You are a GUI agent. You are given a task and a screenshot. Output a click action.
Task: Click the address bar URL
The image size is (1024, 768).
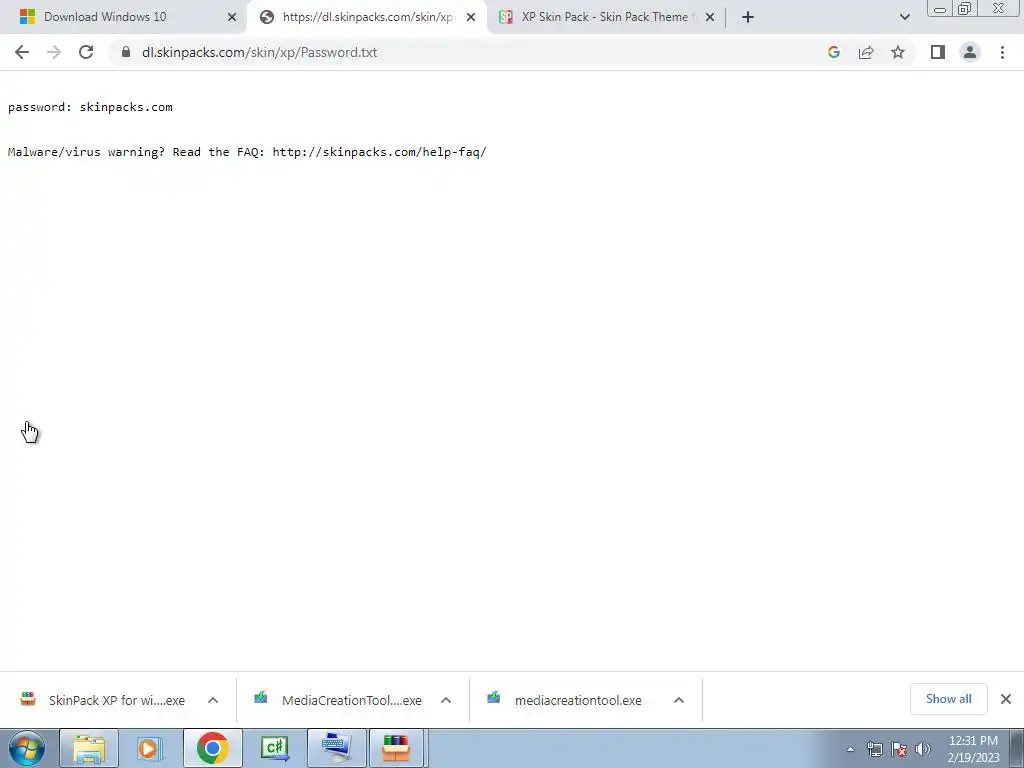pyautogui.click(x=259, y=52)
